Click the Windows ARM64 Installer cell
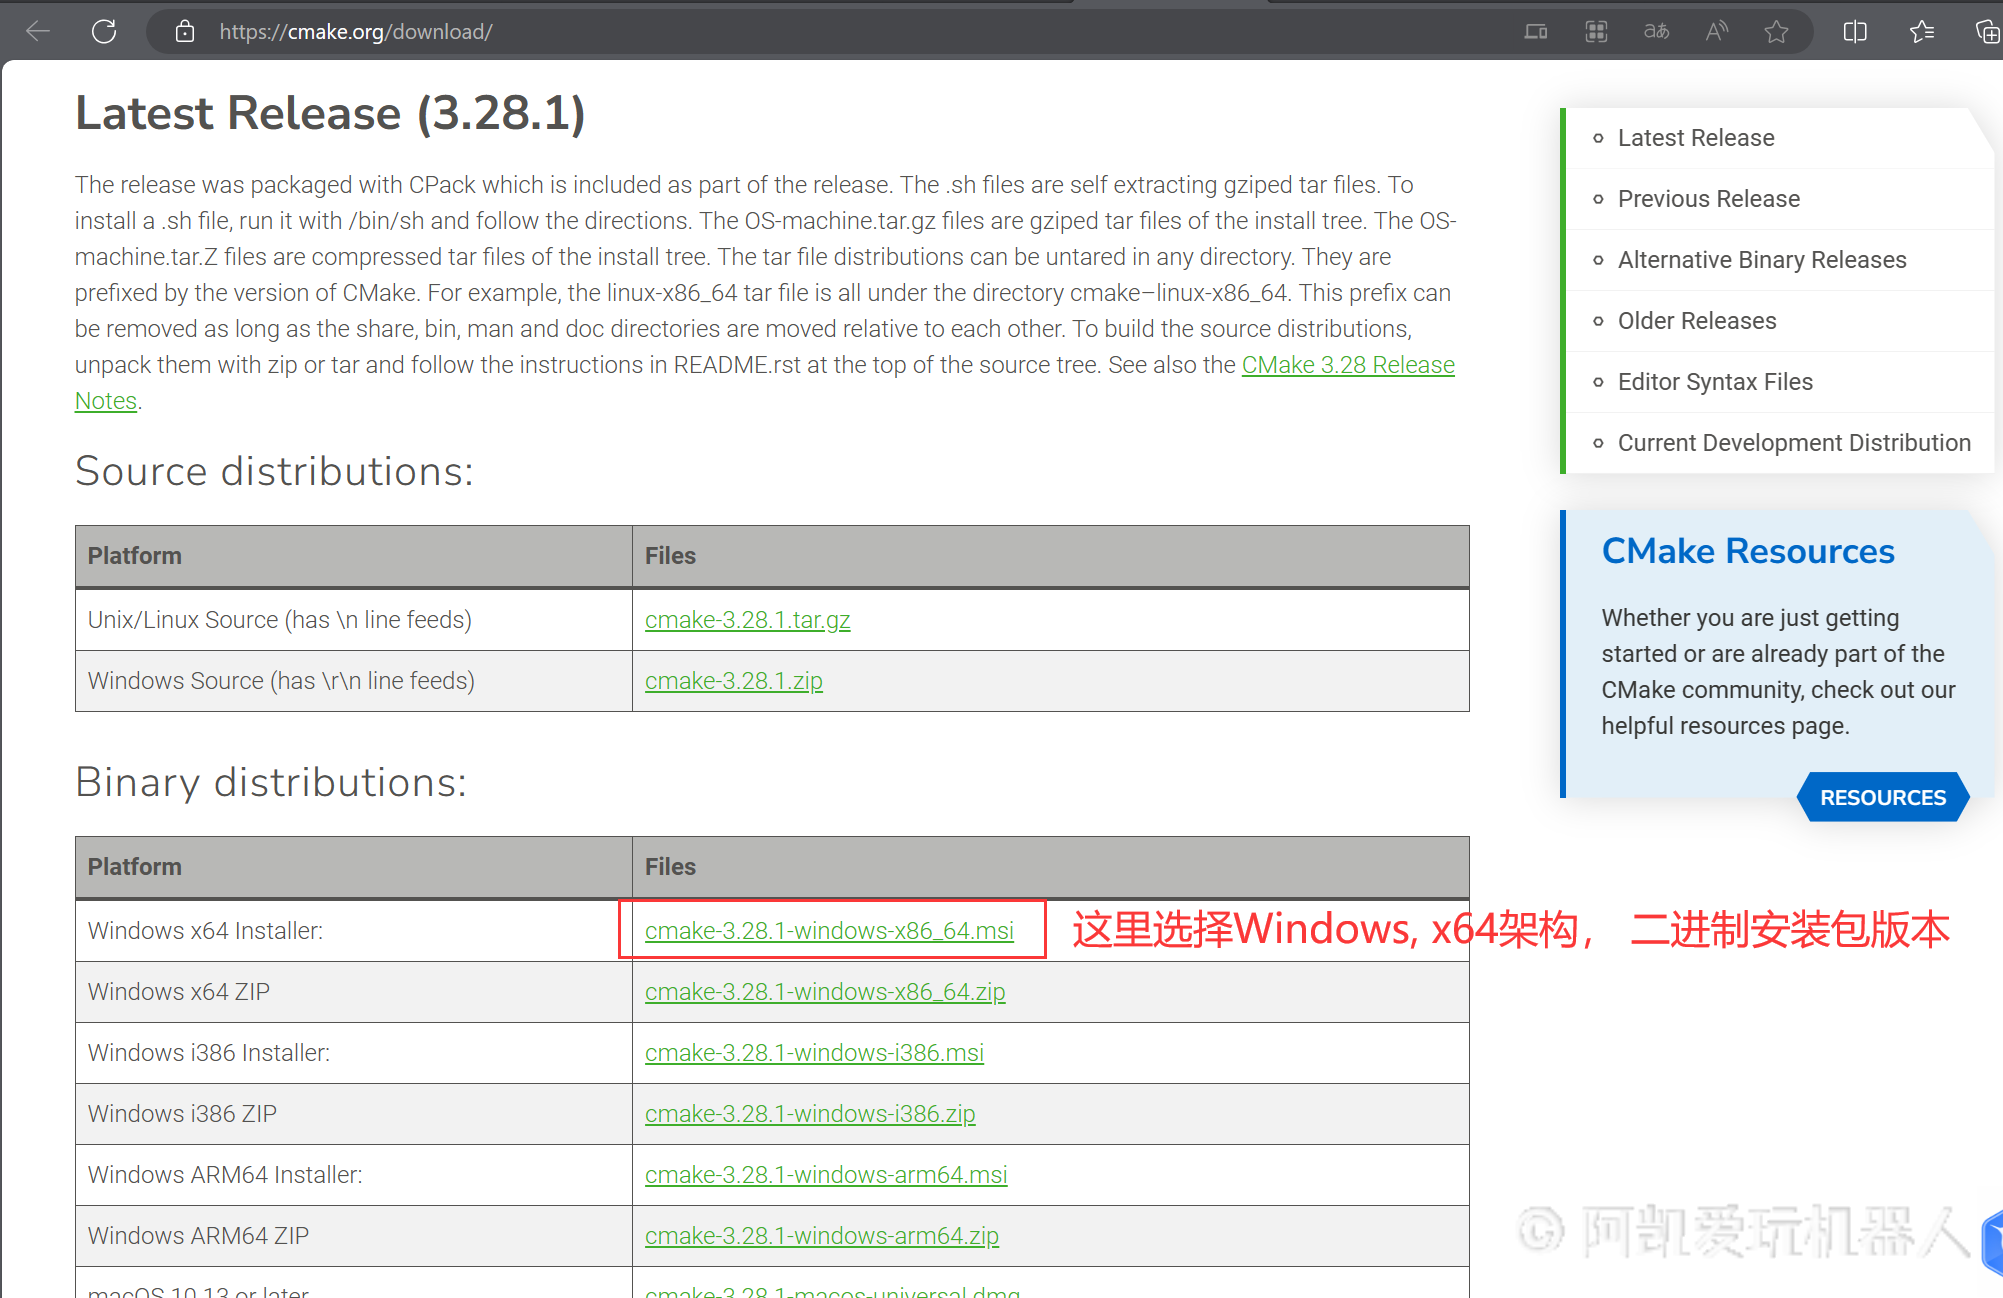Viewport: 2003px width, 1298px height. point(354,1175)
